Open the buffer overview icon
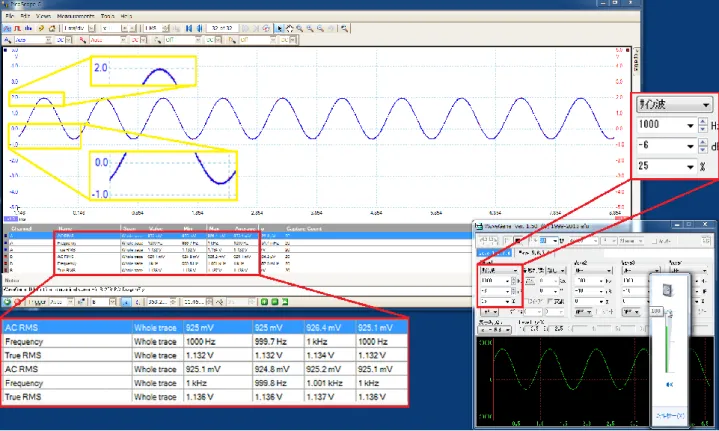Viewport: 719px width, 431px height. click(266, 28)
